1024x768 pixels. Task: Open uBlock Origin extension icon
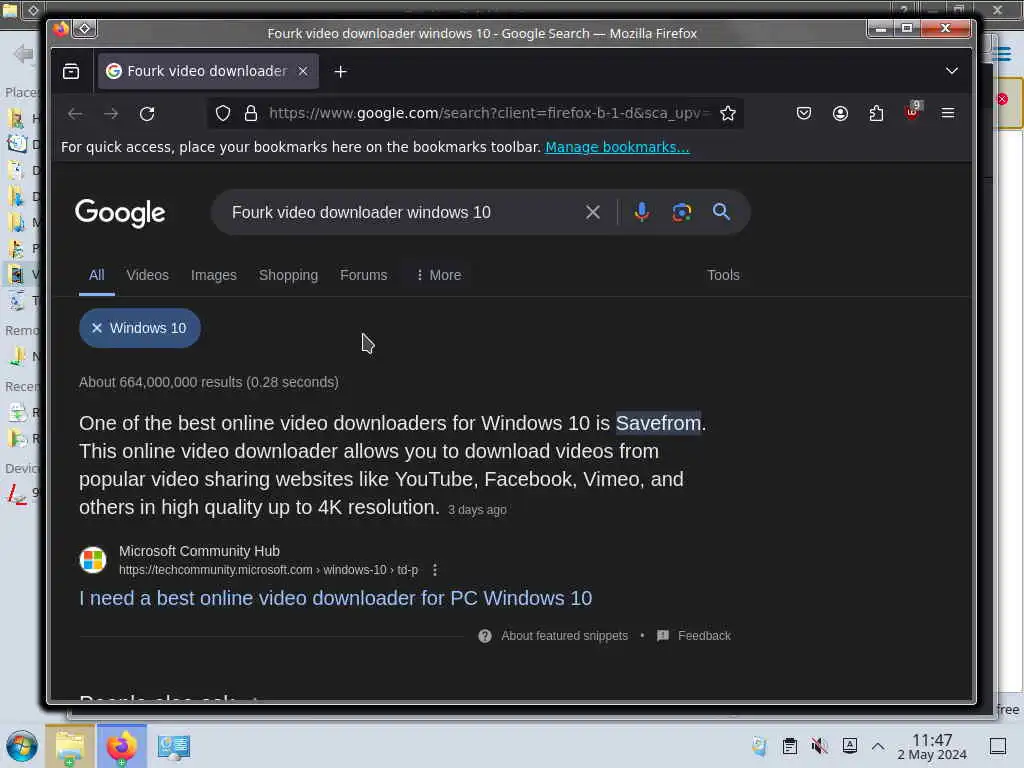click(912, 112)
